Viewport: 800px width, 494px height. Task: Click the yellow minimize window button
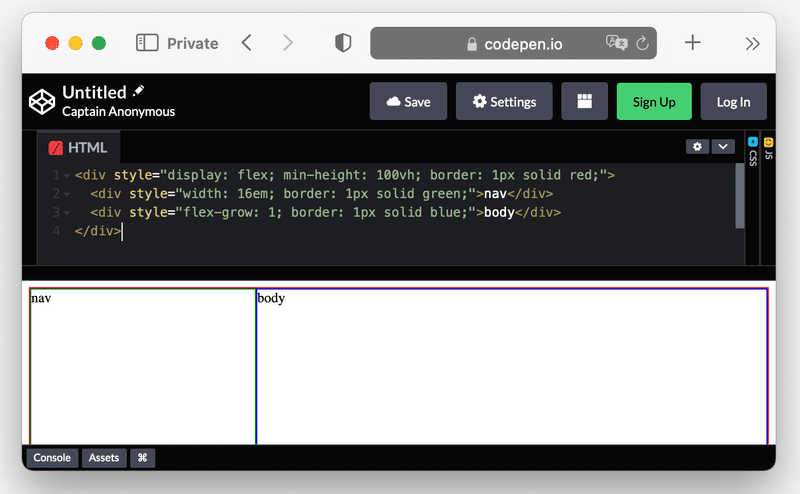[76, 43]
